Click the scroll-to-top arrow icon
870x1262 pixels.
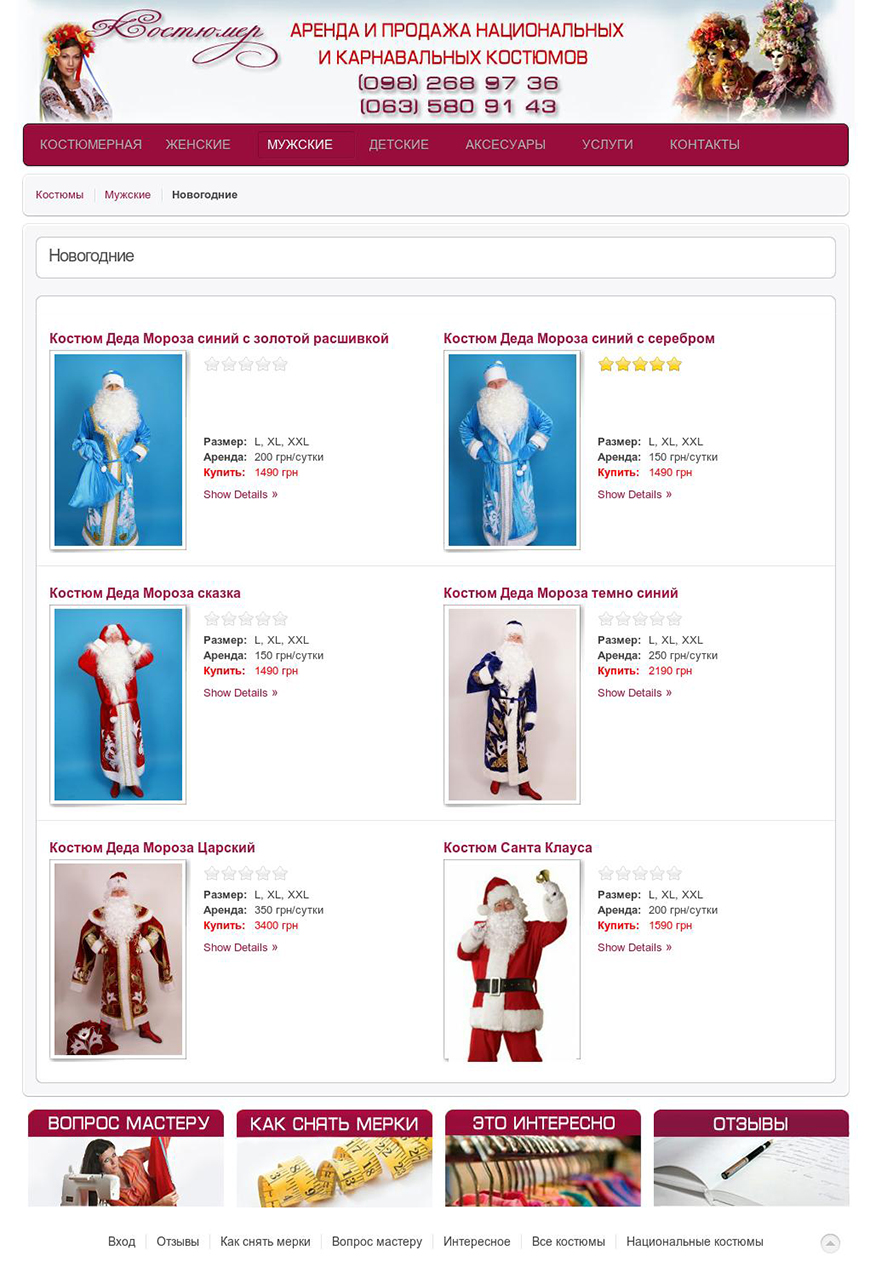(x=830, y=1243)
